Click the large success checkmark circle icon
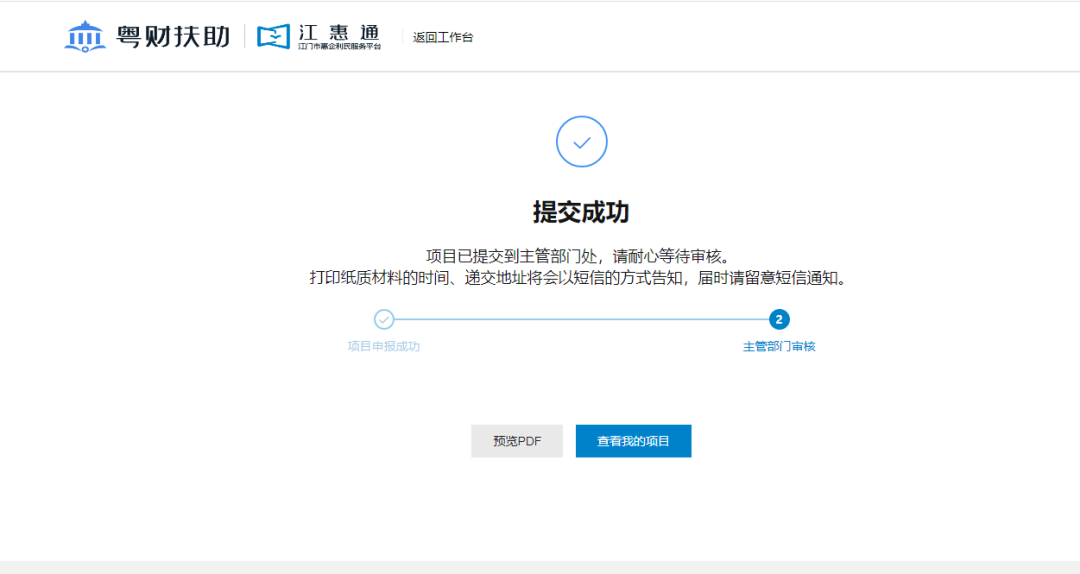The height and width of the screenshot is (574, 1080). pyautogui.click(x=581, y=141)
